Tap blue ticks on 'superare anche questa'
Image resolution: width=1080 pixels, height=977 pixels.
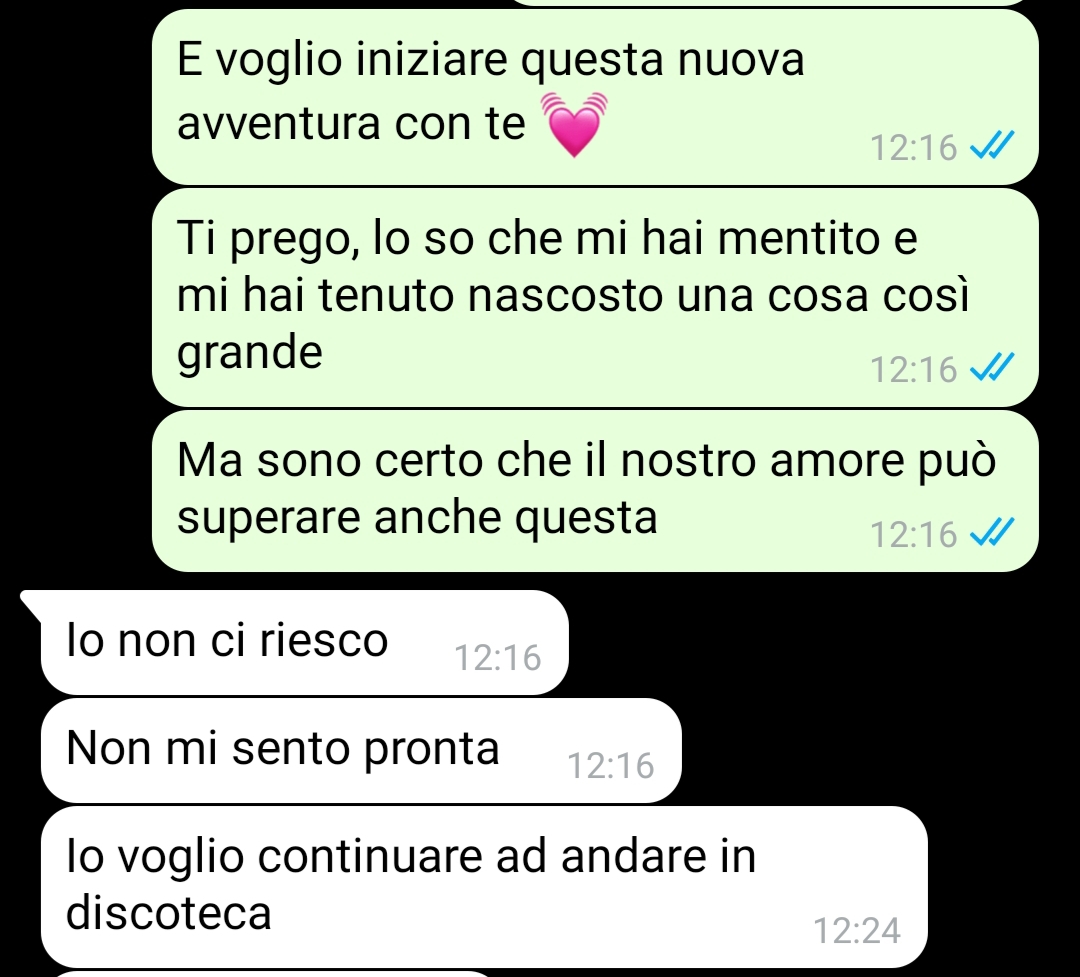[991, 533]
